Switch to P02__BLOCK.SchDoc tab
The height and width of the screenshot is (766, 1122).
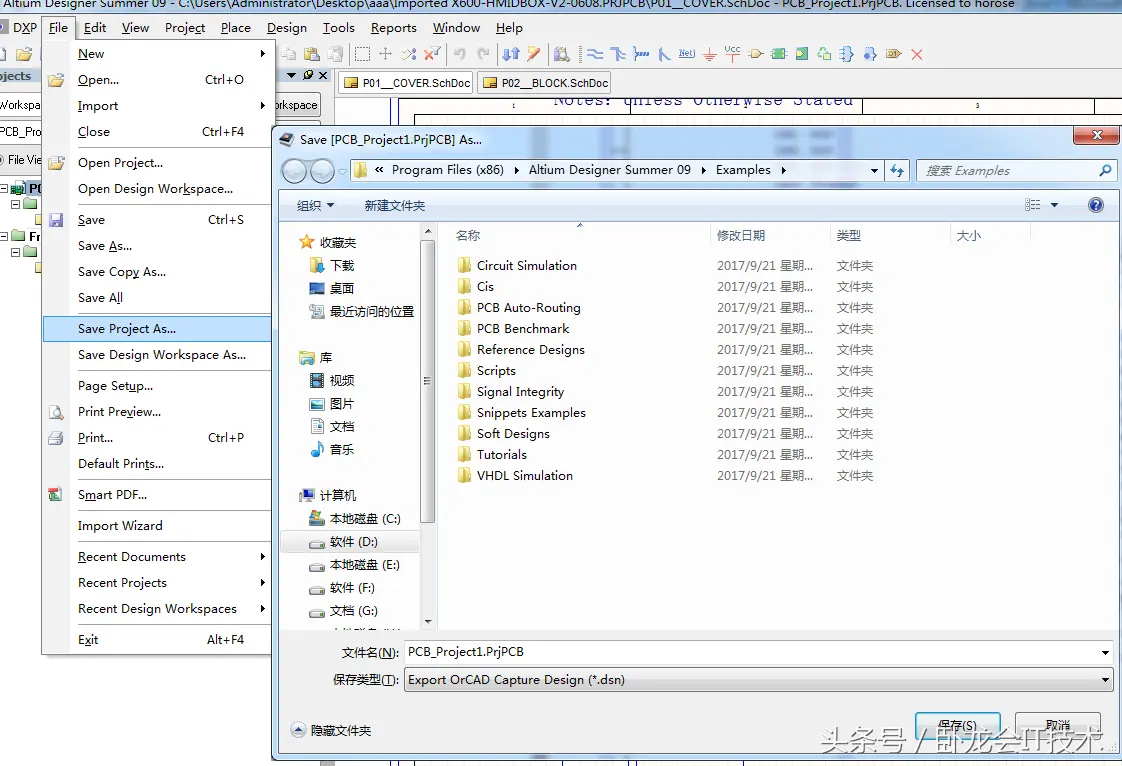(546, 83)
